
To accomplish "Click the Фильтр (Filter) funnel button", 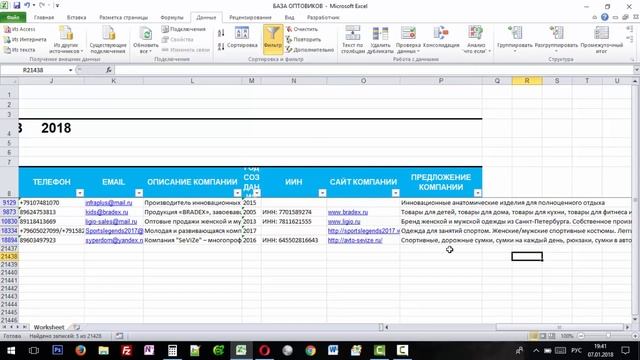I will click(273, 39).
